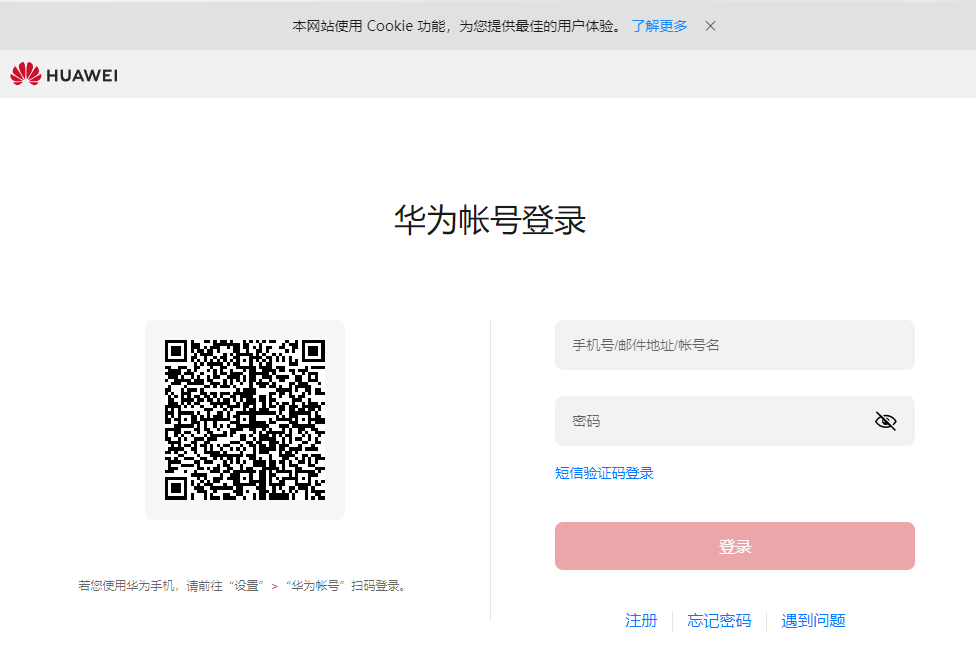Click the cookie notice message text
Image resolution: width=976 pixels, height=660 pixels.
pos(458,26)
